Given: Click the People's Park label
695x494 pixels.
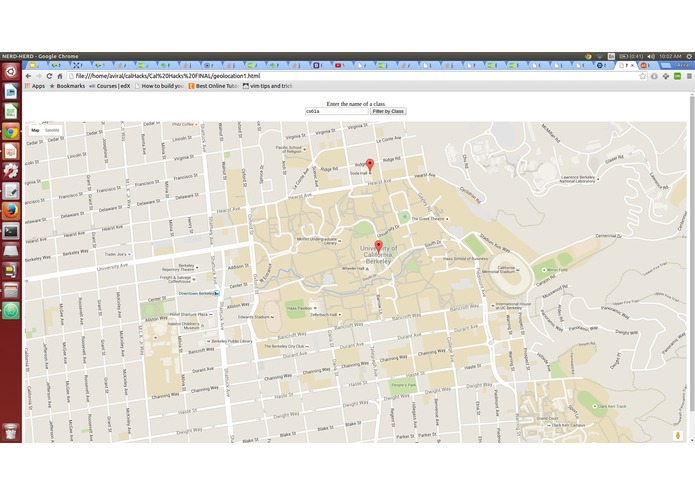Looking at the screenshot, I should point(404,385).
